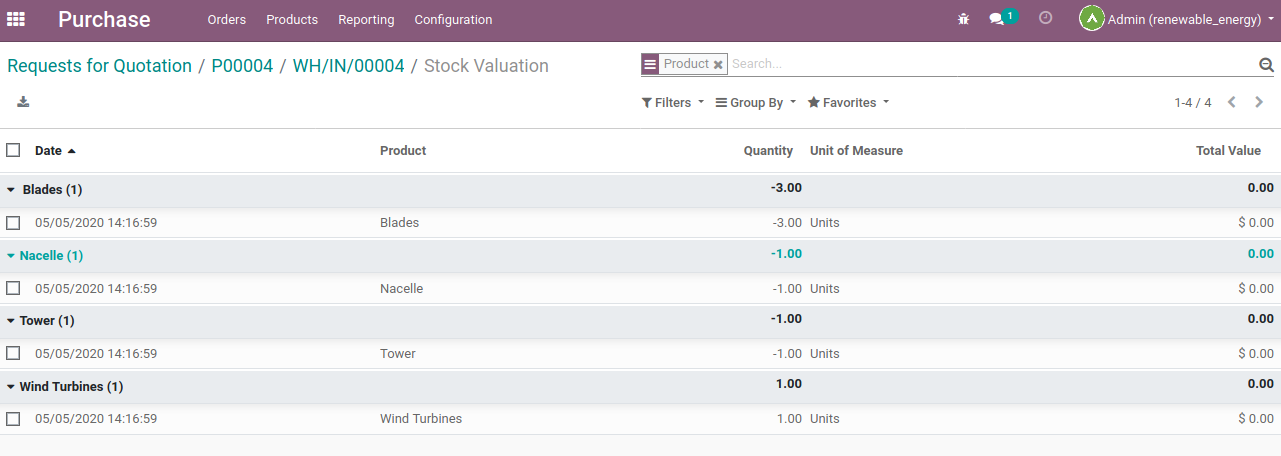Click the Units cell in Nacelle row

click(x=825, y=289)
